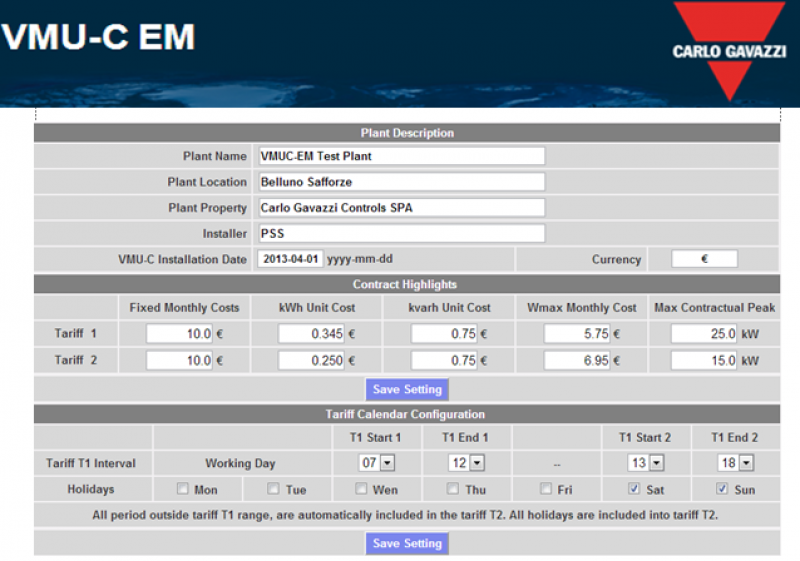Click Save Setting under Tariff Calendar Configuration

point(407,543)
